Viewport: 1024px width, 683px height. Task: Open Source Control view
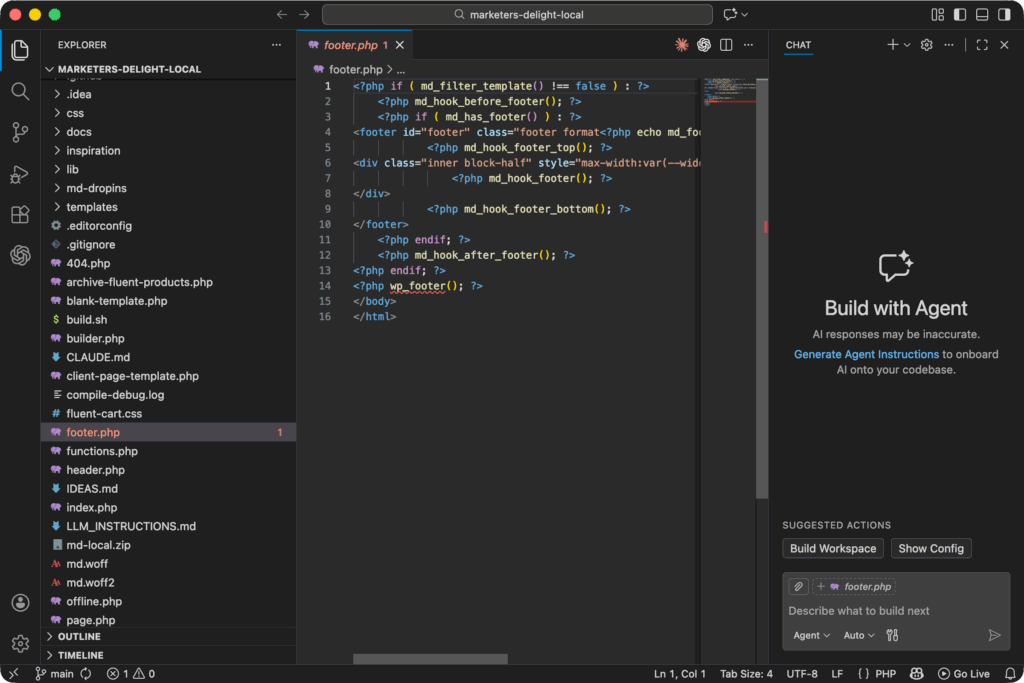coord(20,132)
